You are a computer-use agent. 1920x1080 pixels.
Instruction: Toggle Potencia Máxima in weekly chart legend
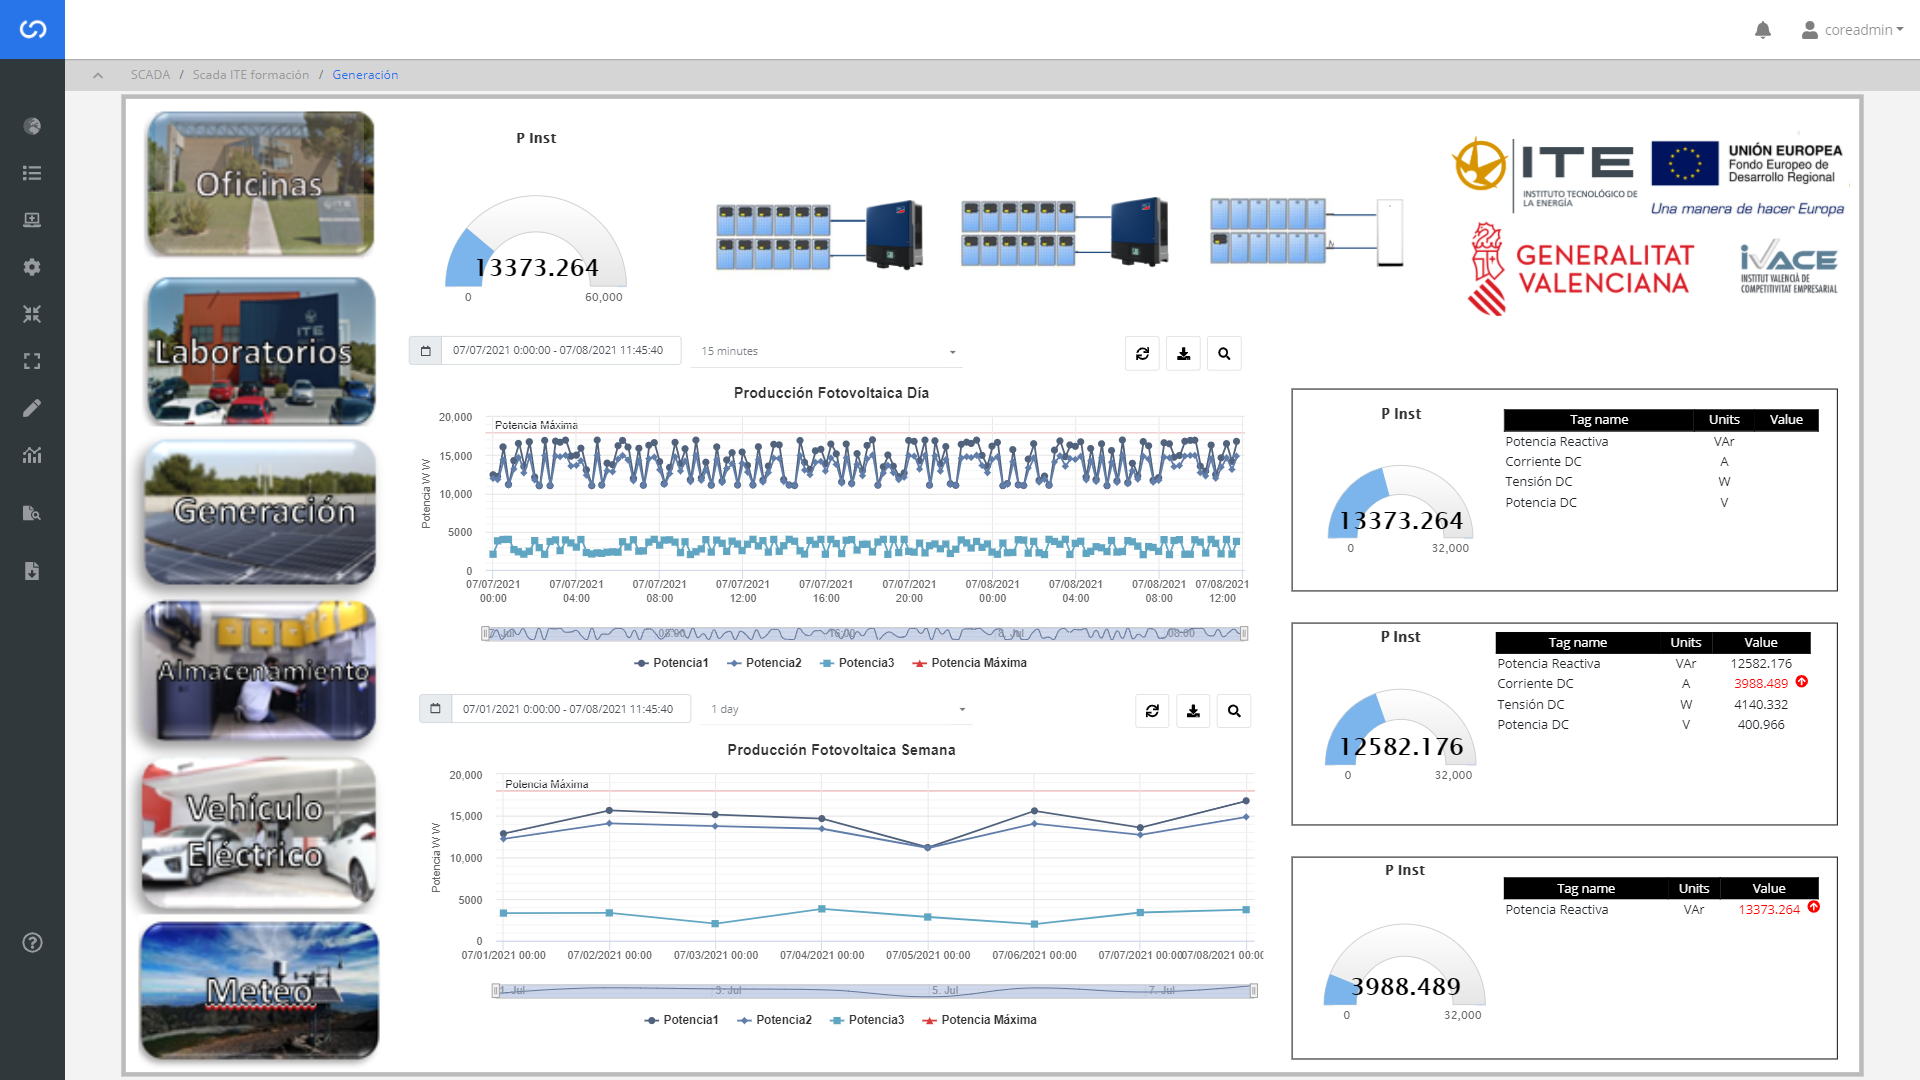click(979, 1020)
